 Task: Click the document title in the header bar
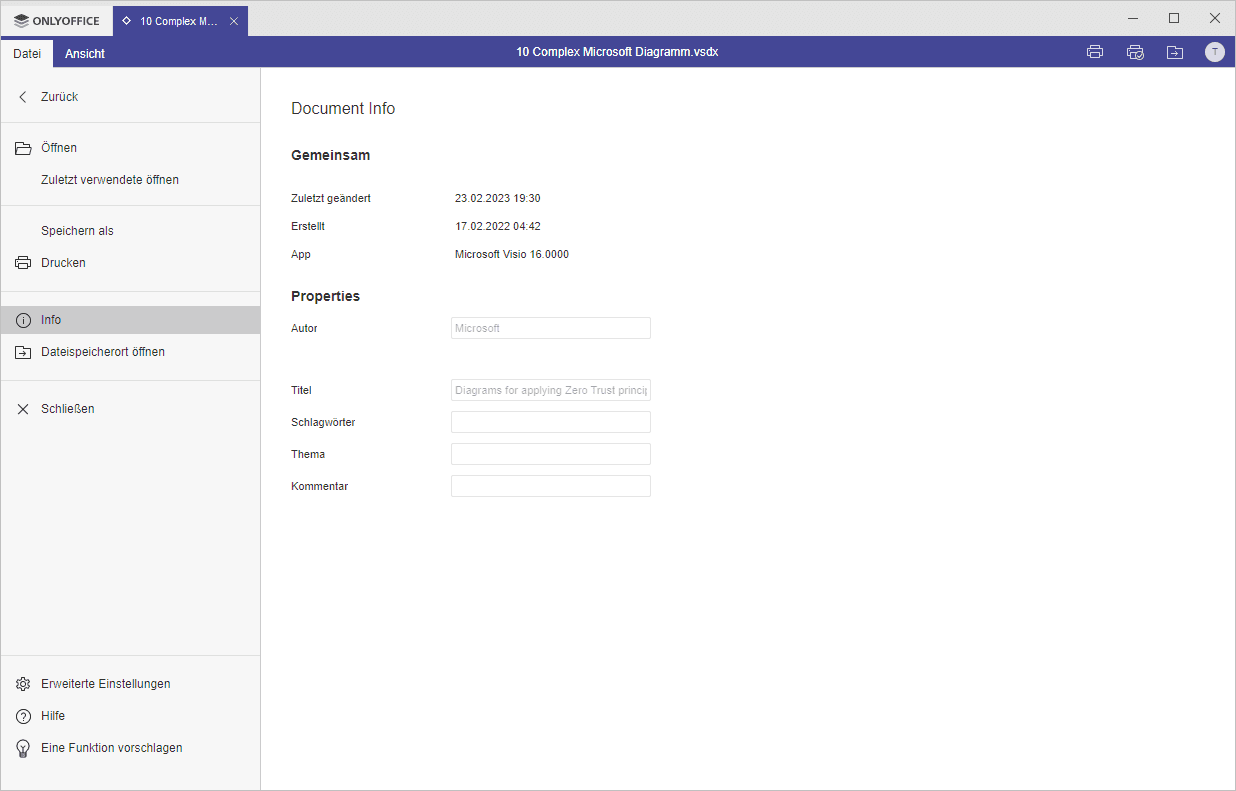coord(617,52)
